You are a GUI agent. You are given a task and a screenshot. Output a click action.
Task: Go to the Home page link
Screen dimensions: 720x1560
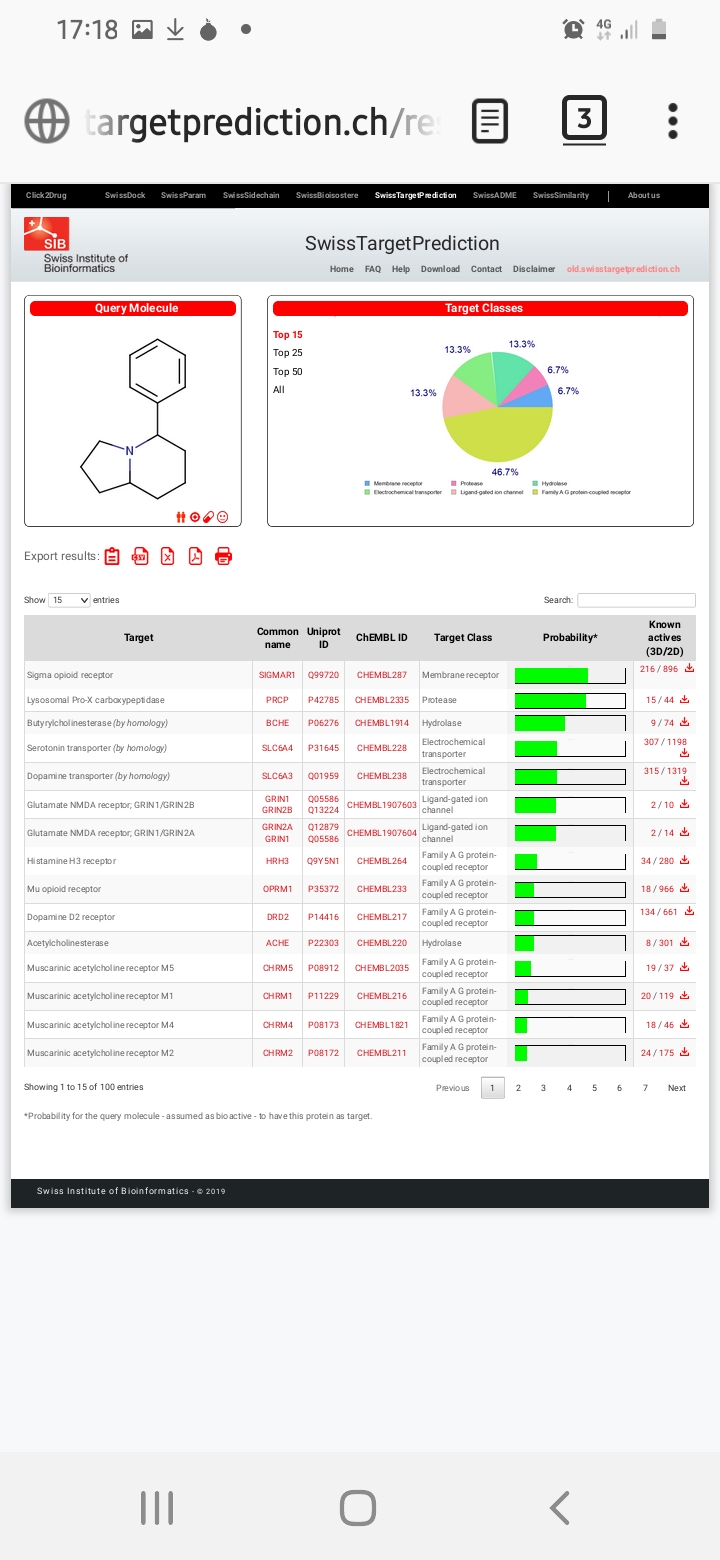(x=342, y=269)
